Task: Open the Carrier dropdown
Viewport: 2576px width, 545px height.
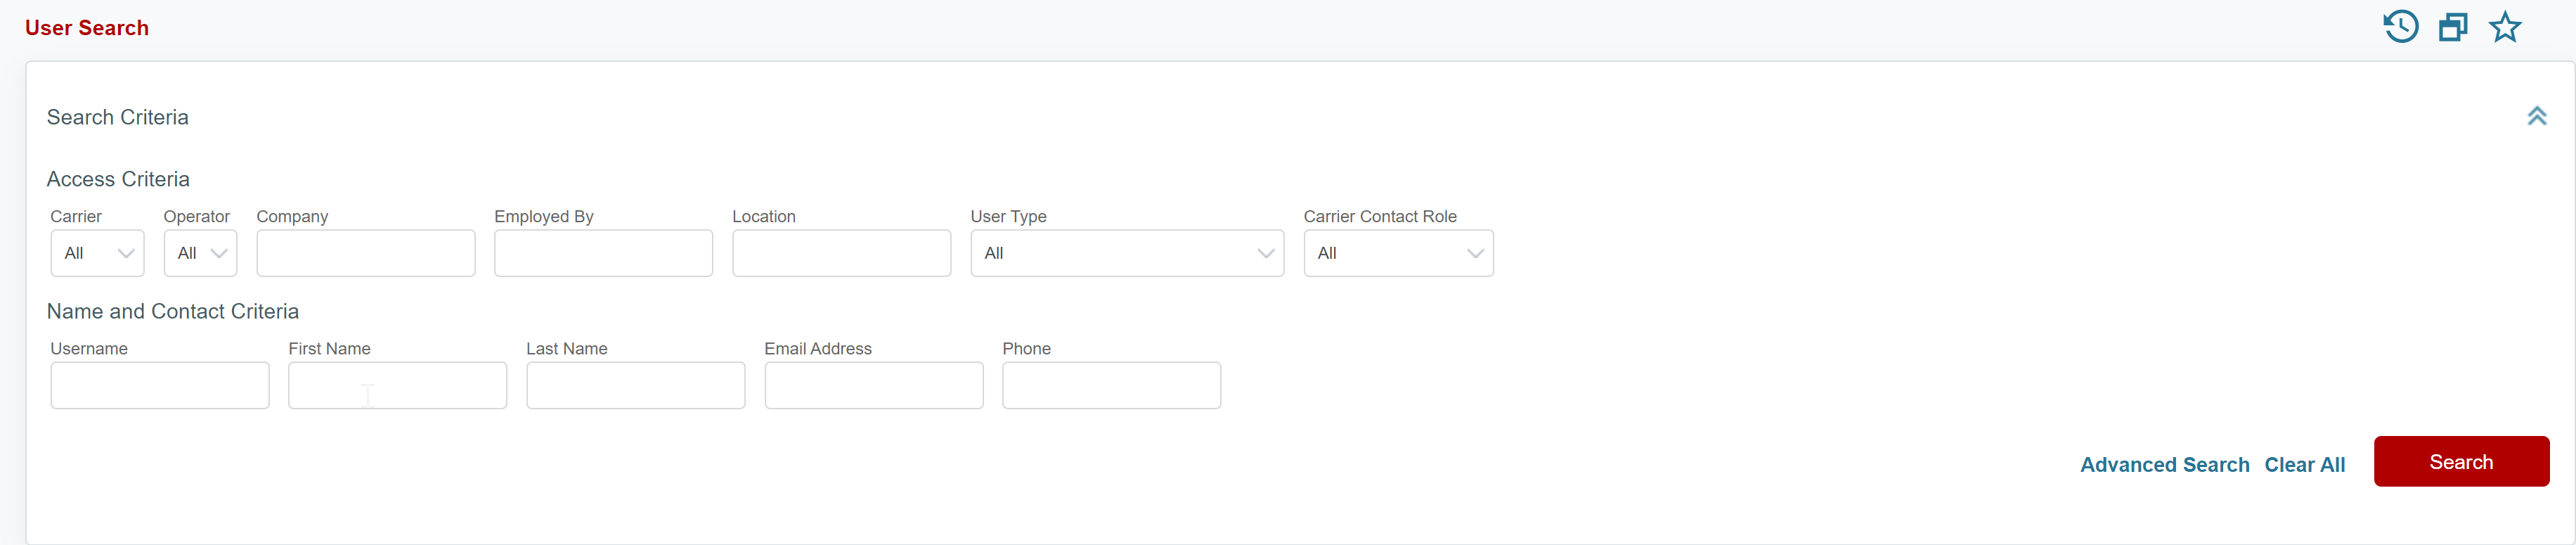Action: pos(97,253)
